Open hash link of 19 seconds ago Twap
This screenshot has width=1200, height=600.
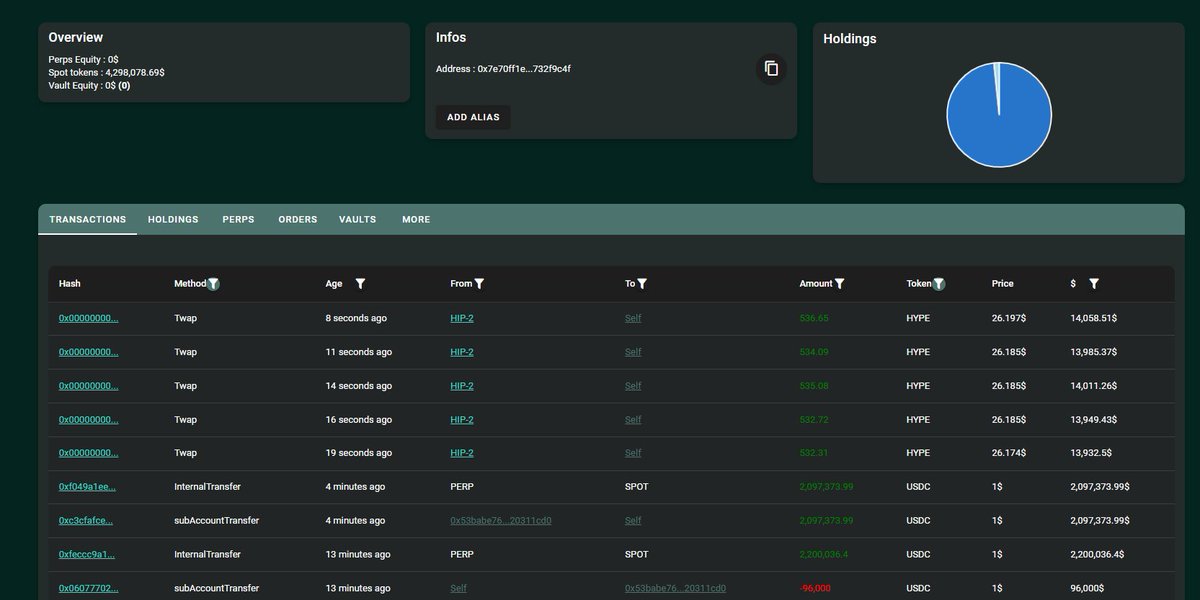[x=88, y=453]
